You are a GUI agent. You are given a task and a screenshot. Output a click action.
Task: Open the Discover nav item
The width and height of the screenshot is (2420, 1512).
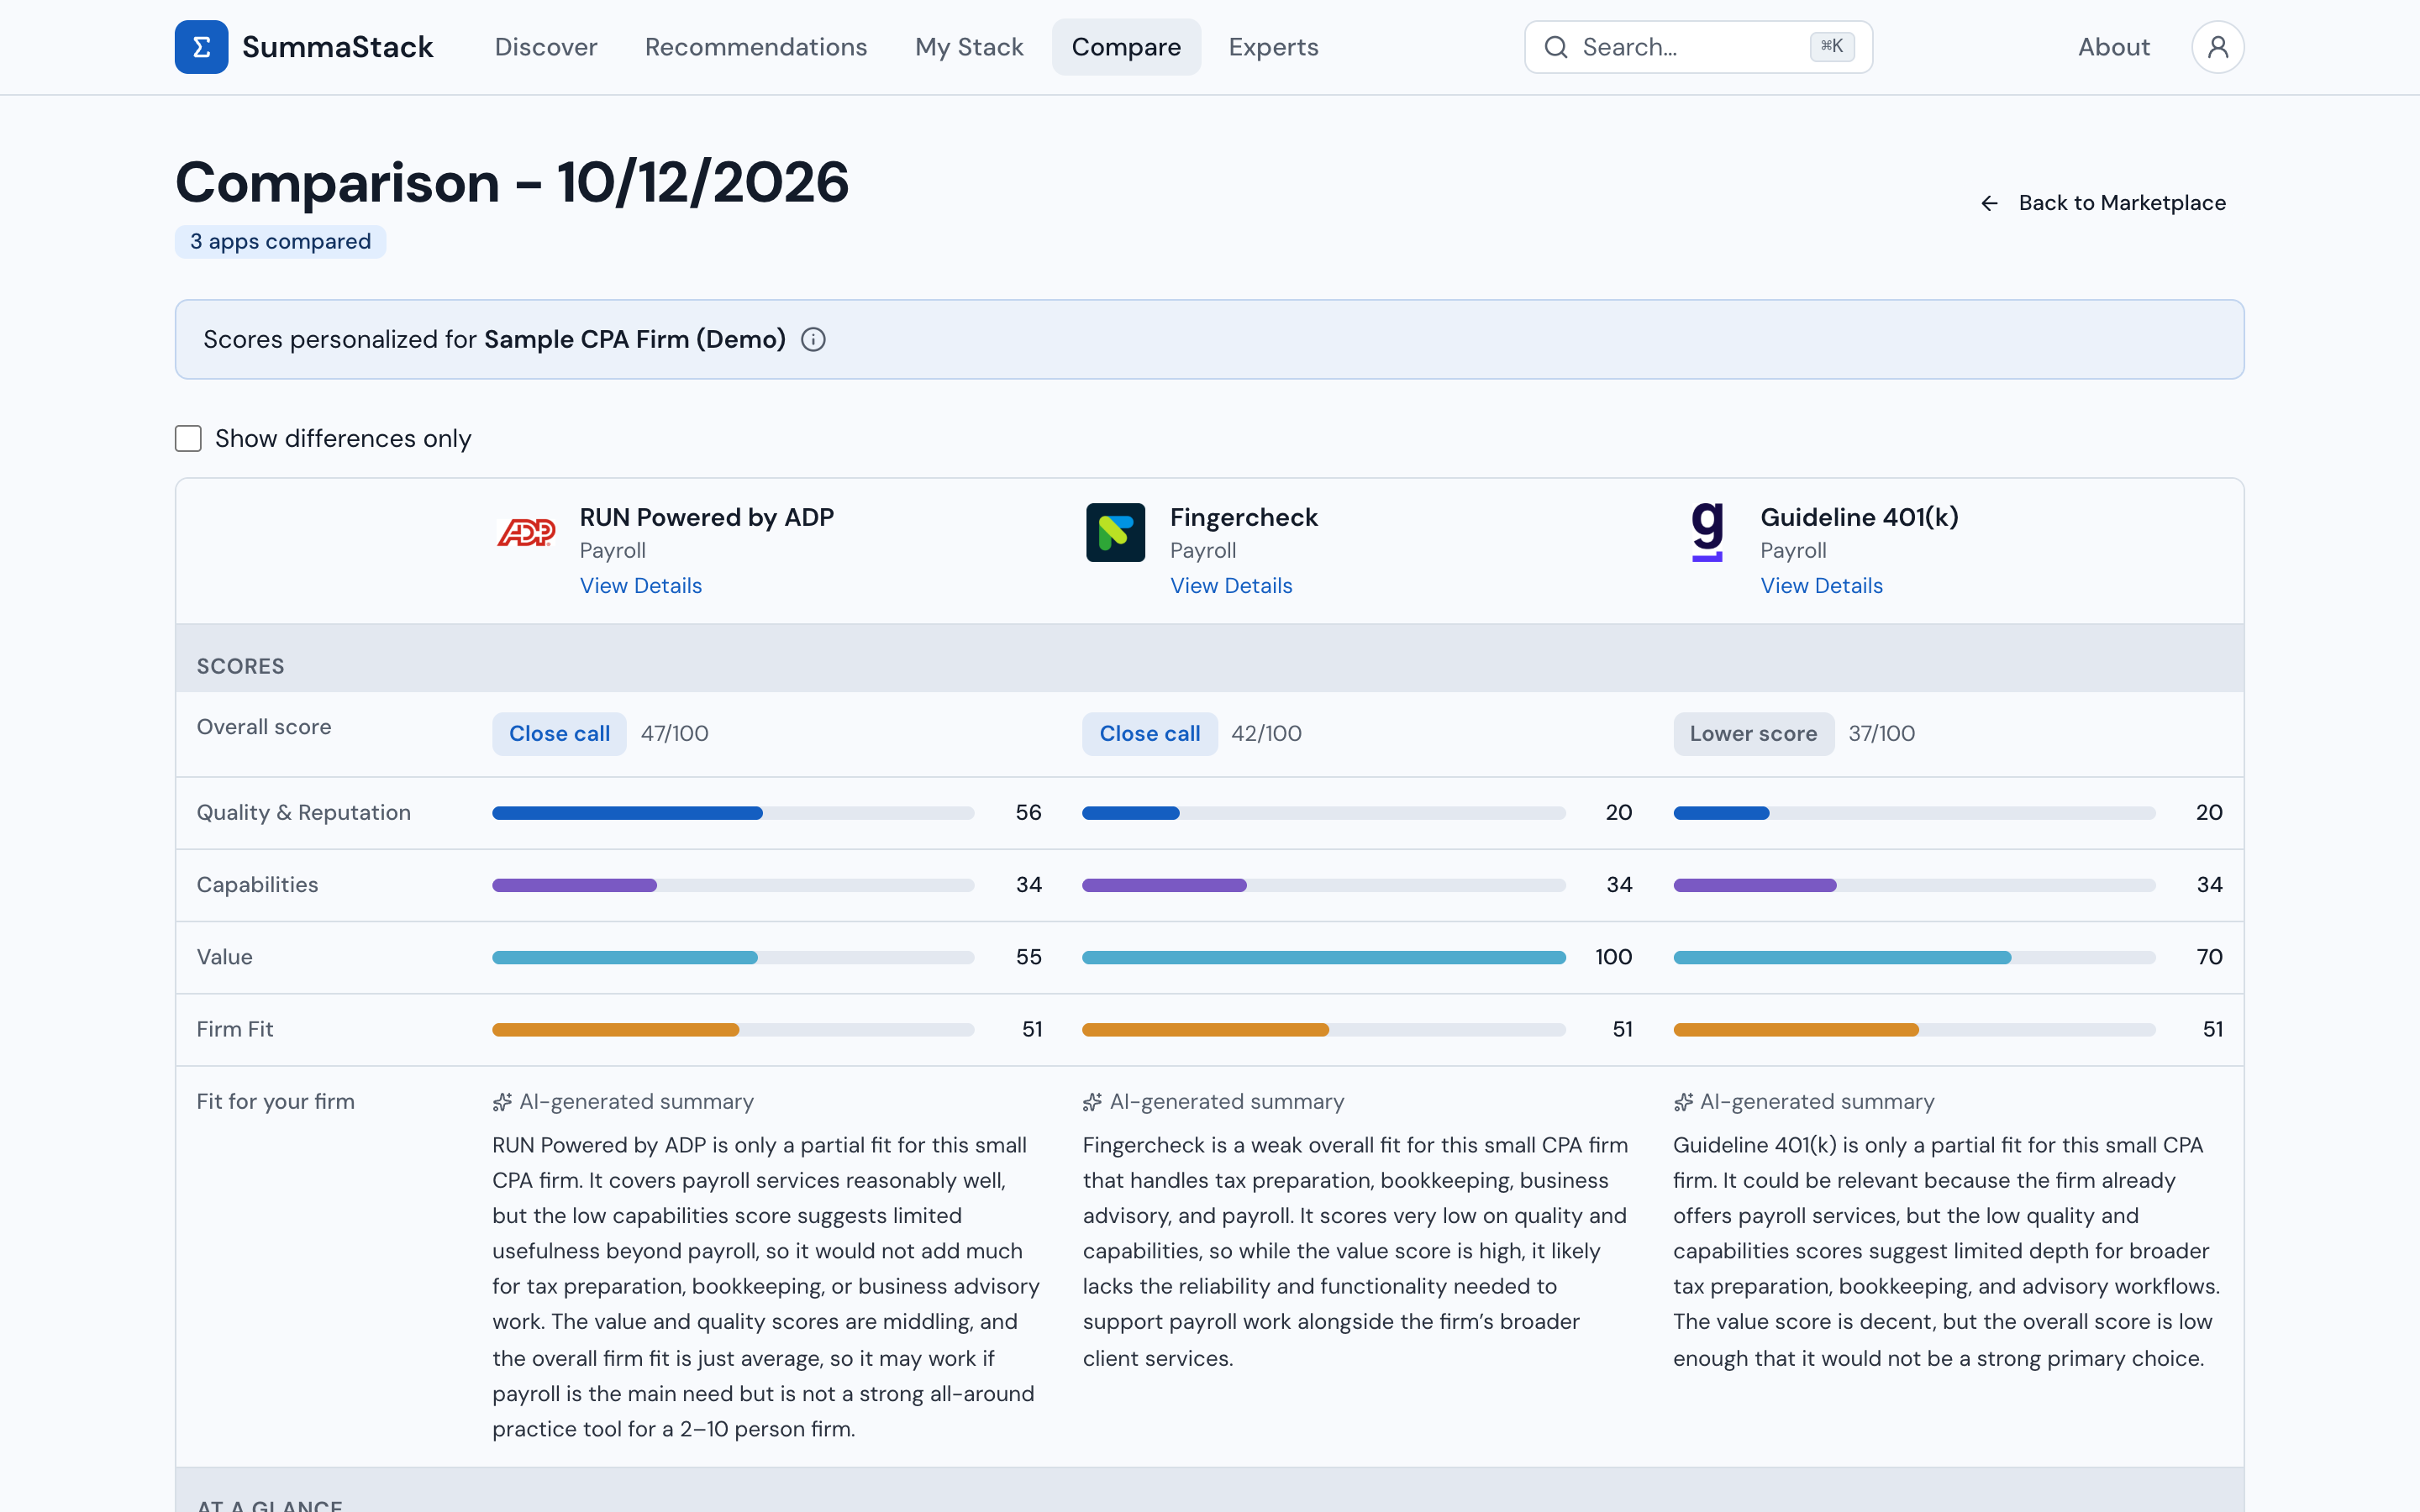pyautogui.click(x=546, y=47)
